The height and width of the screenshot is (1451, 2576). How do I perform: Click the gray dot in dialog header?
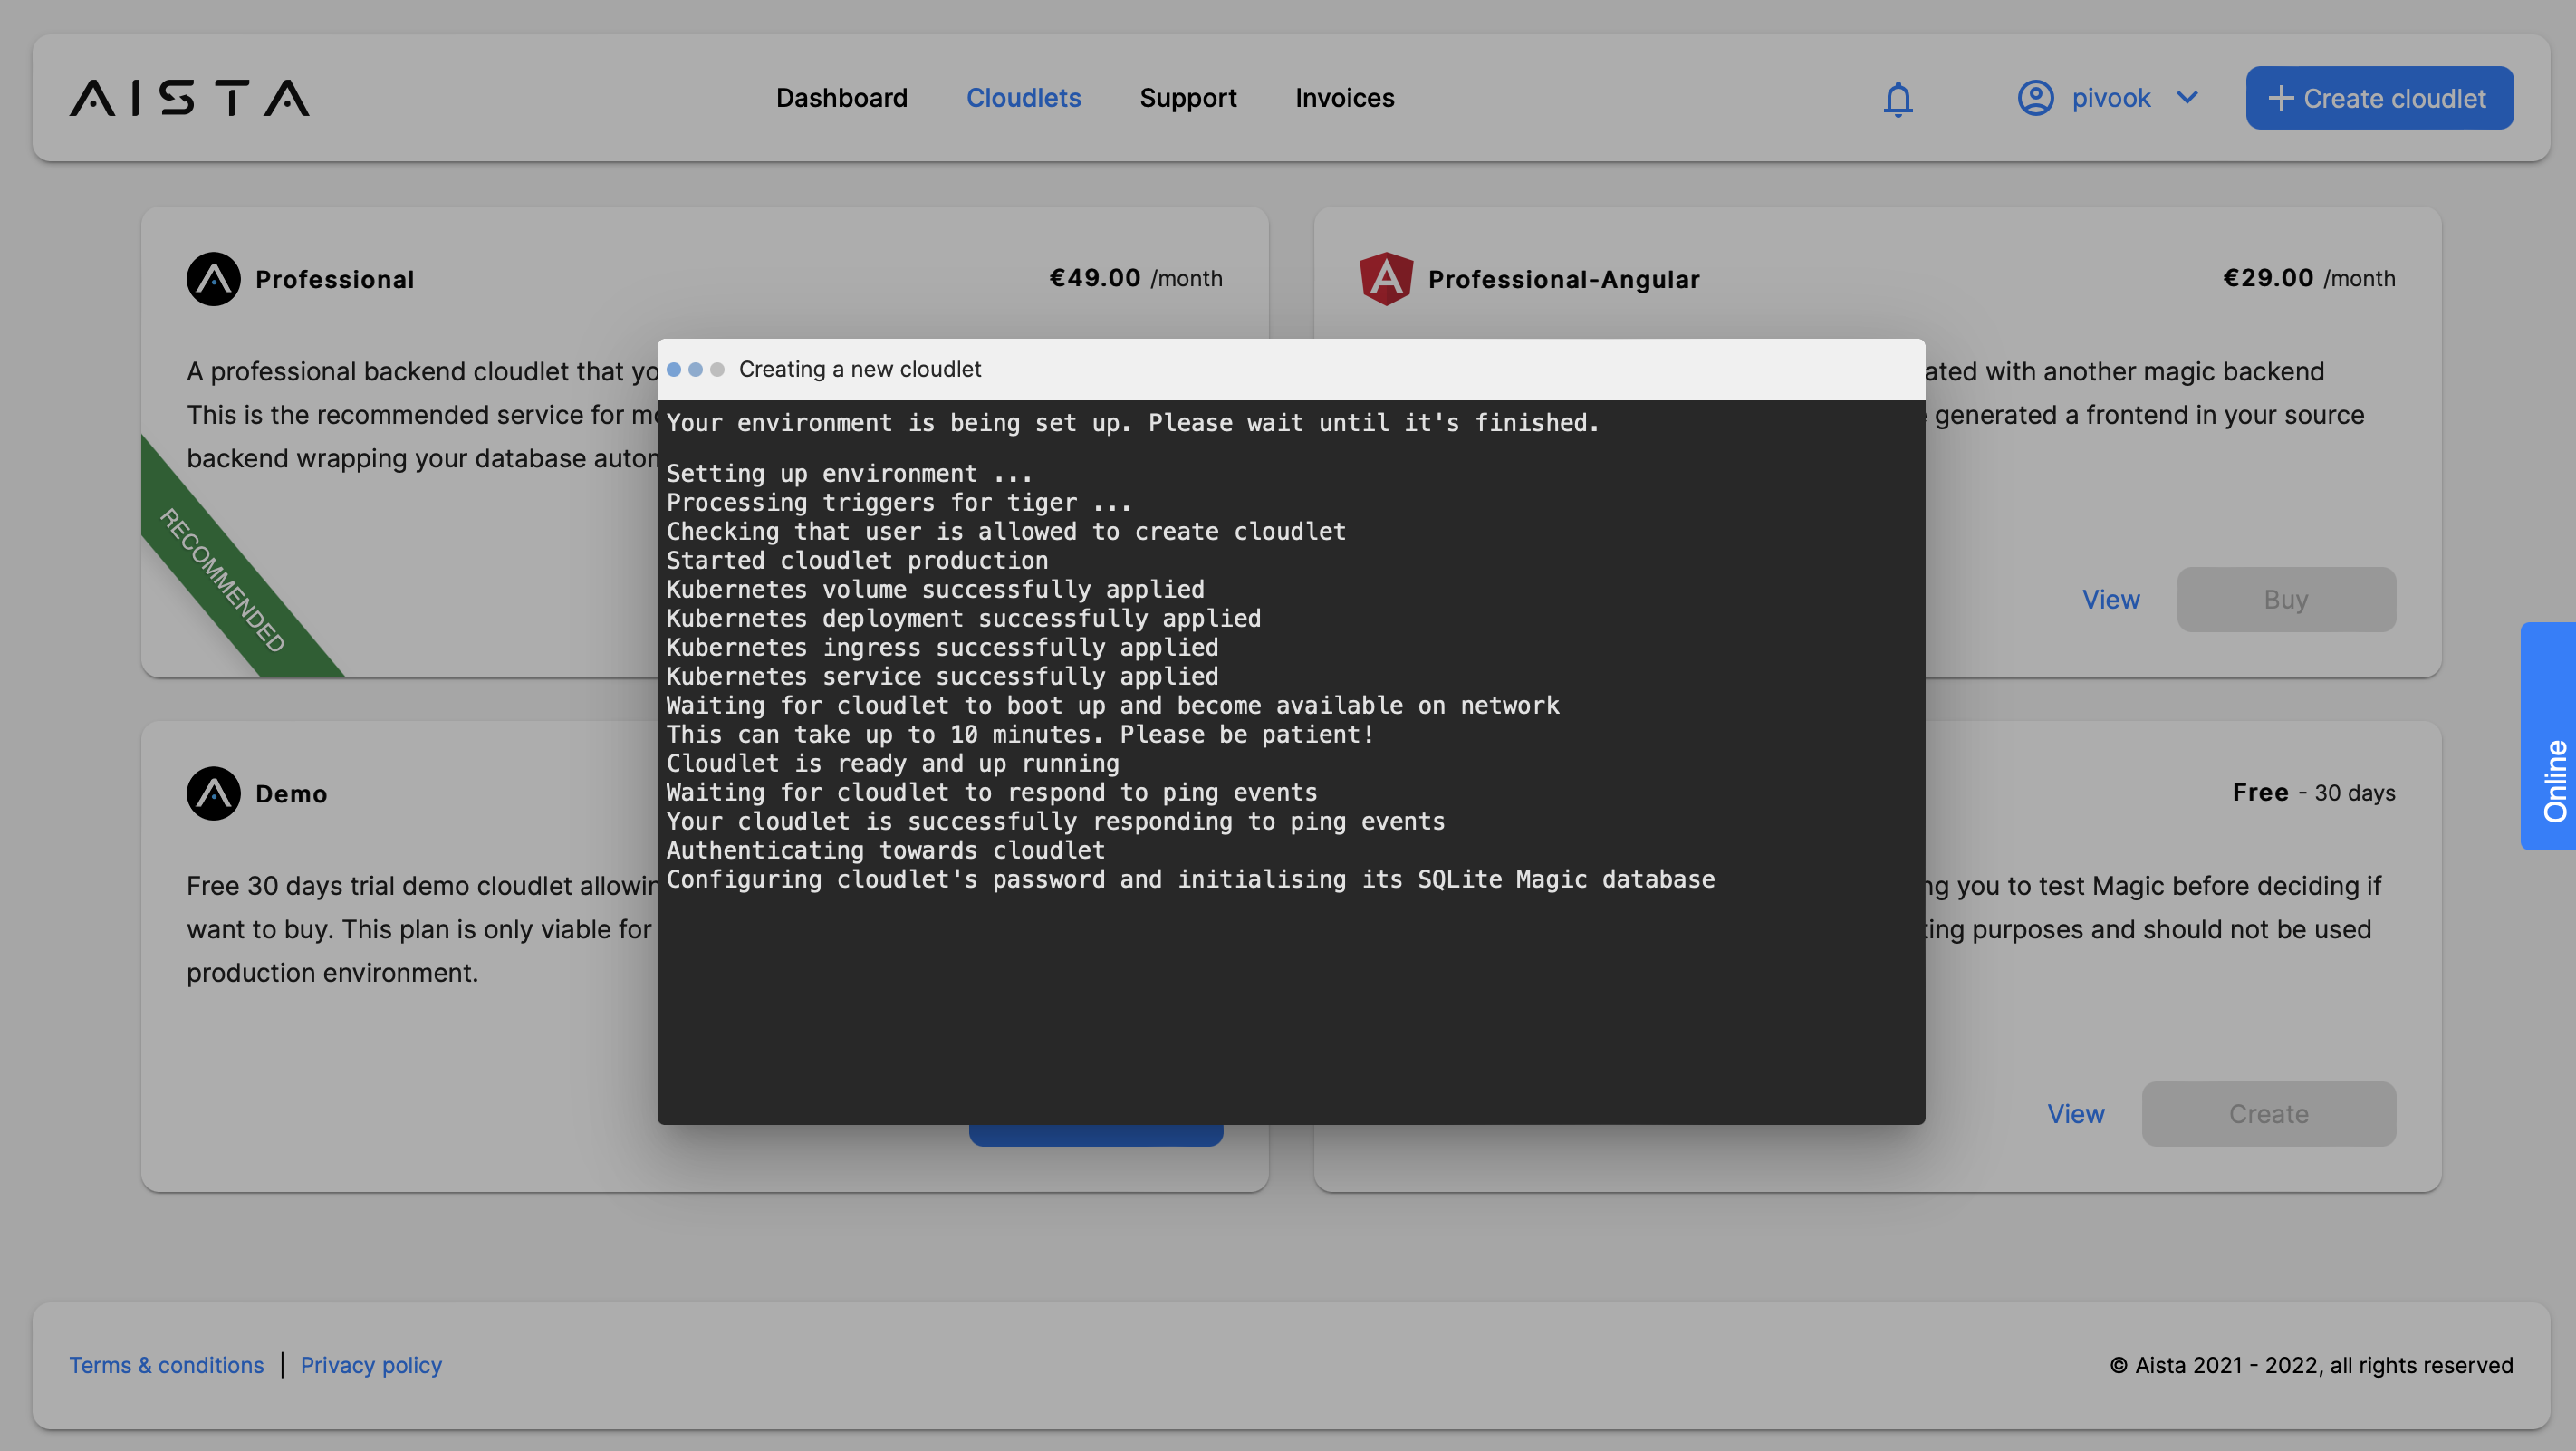(x=717, y=370)
